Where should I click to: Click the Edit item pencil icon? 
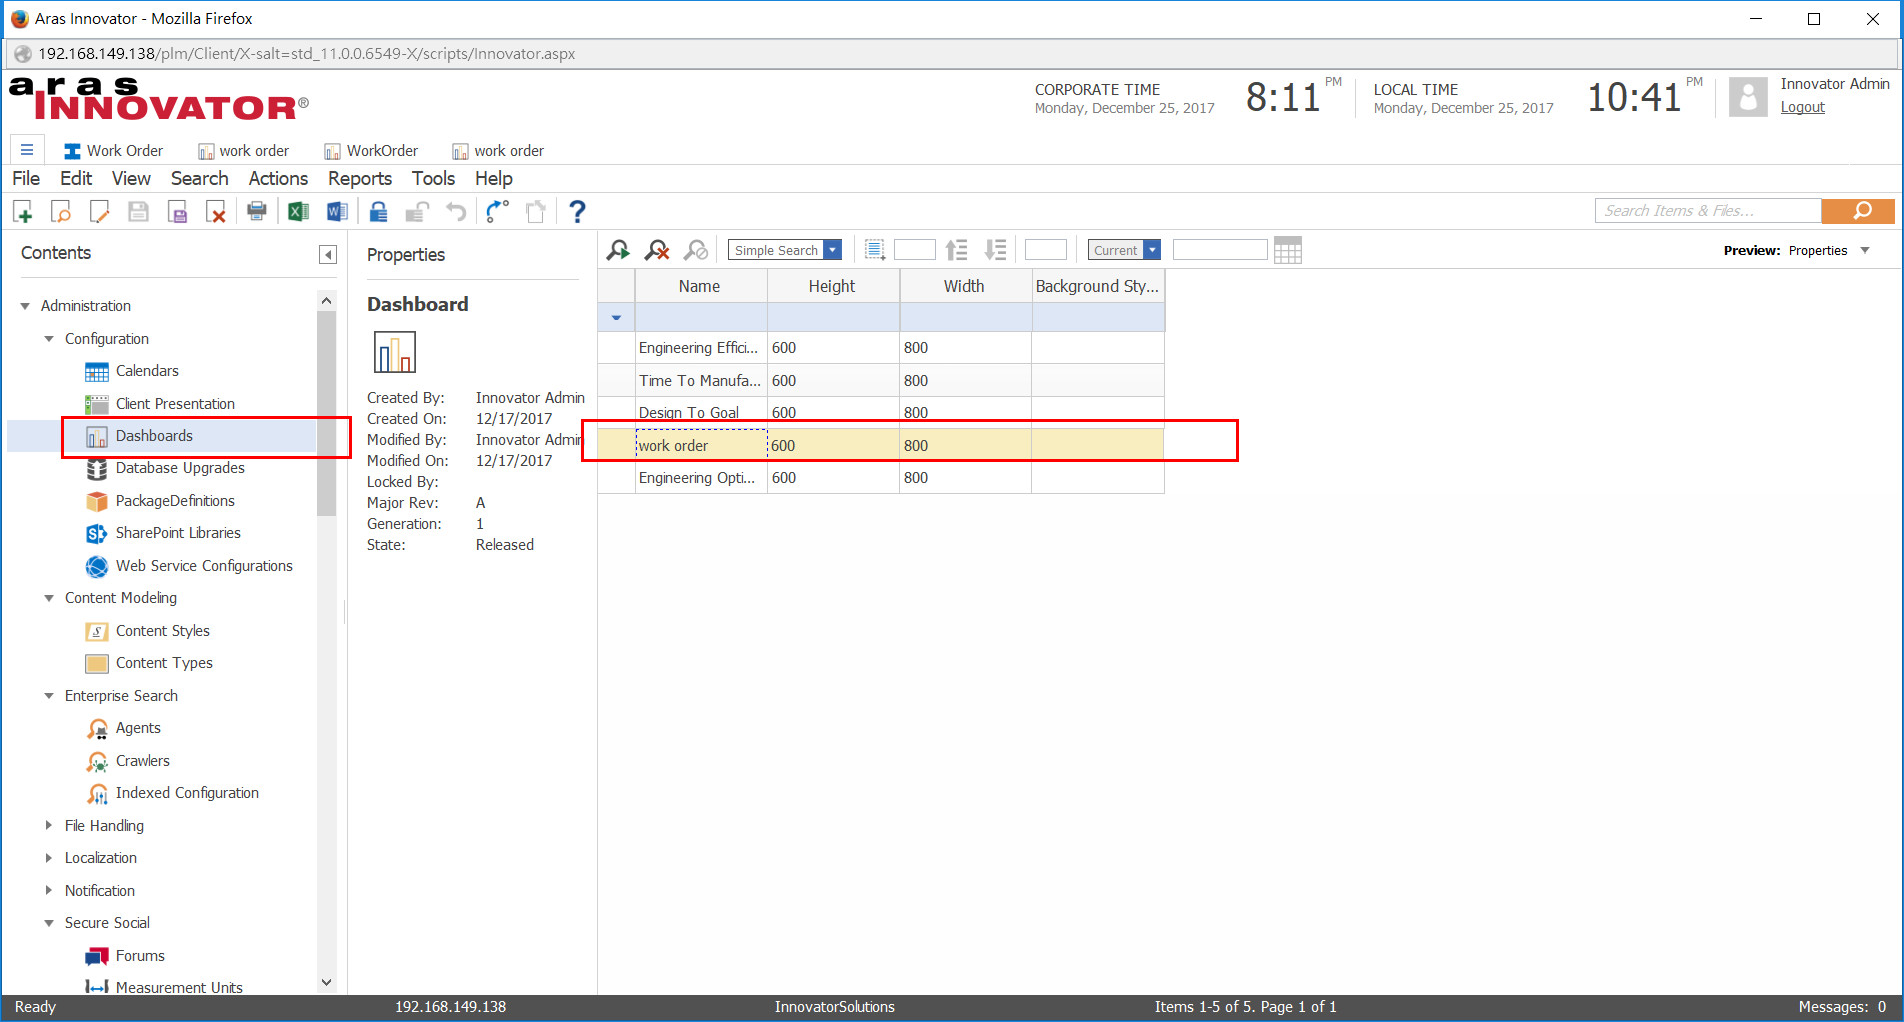click(x=99, y=211)
